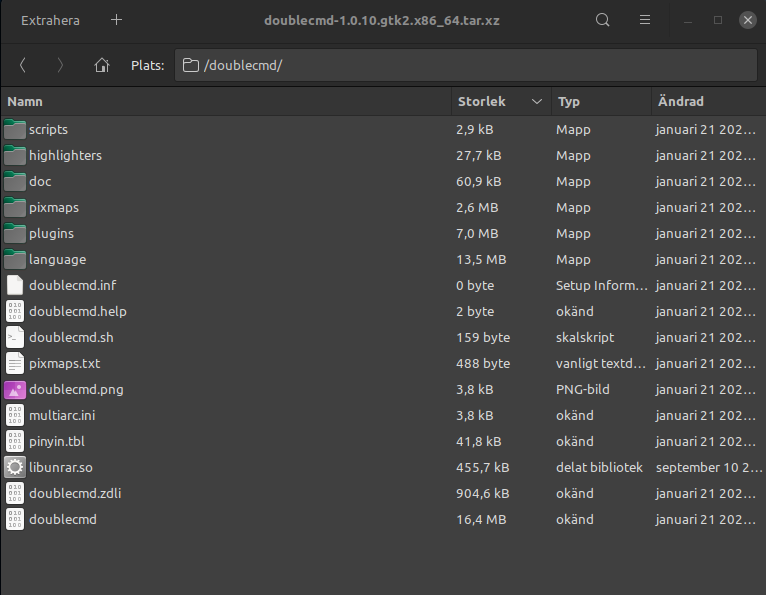Open the hamburger menu icon
This screenshot has width=766, height=595.
(x=645, y=20)
